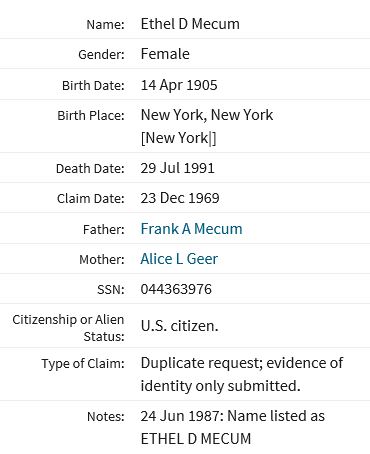This screenshot has width=370, height=454.
Task: Open the Frank A Mecum father link
Action: [x=191, y=229]
